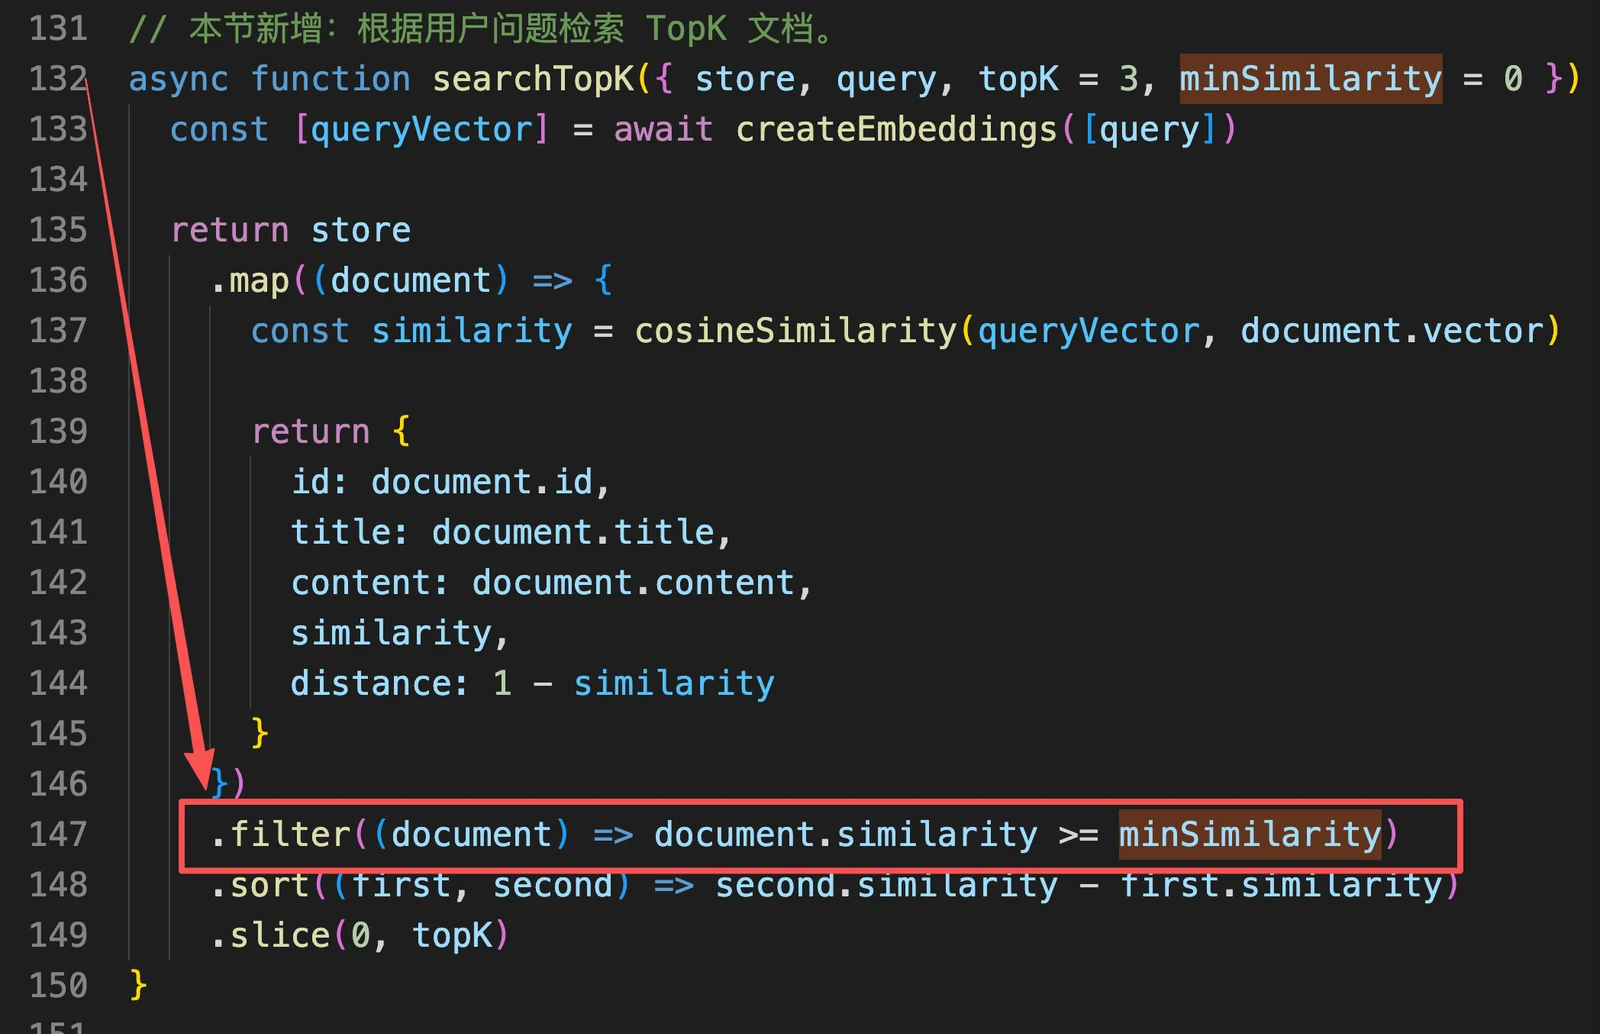Click the 'distance' property on line 144
This screenshot has height=1034, width=1600.
[x=370, y=683]
